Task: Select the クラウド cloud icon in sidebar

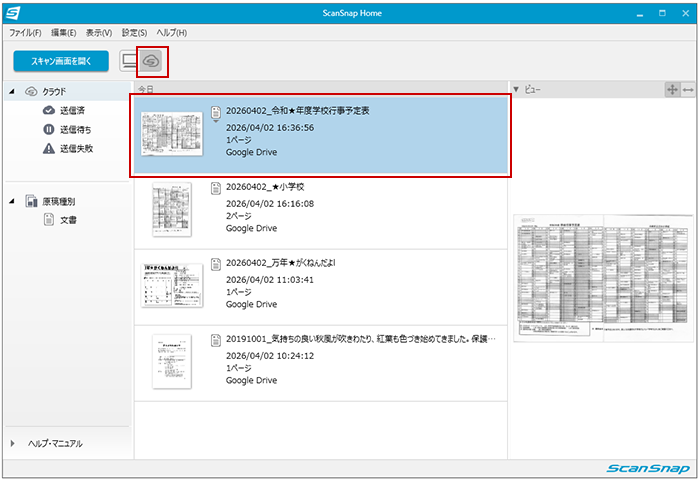Action: (x=31, y=92)
